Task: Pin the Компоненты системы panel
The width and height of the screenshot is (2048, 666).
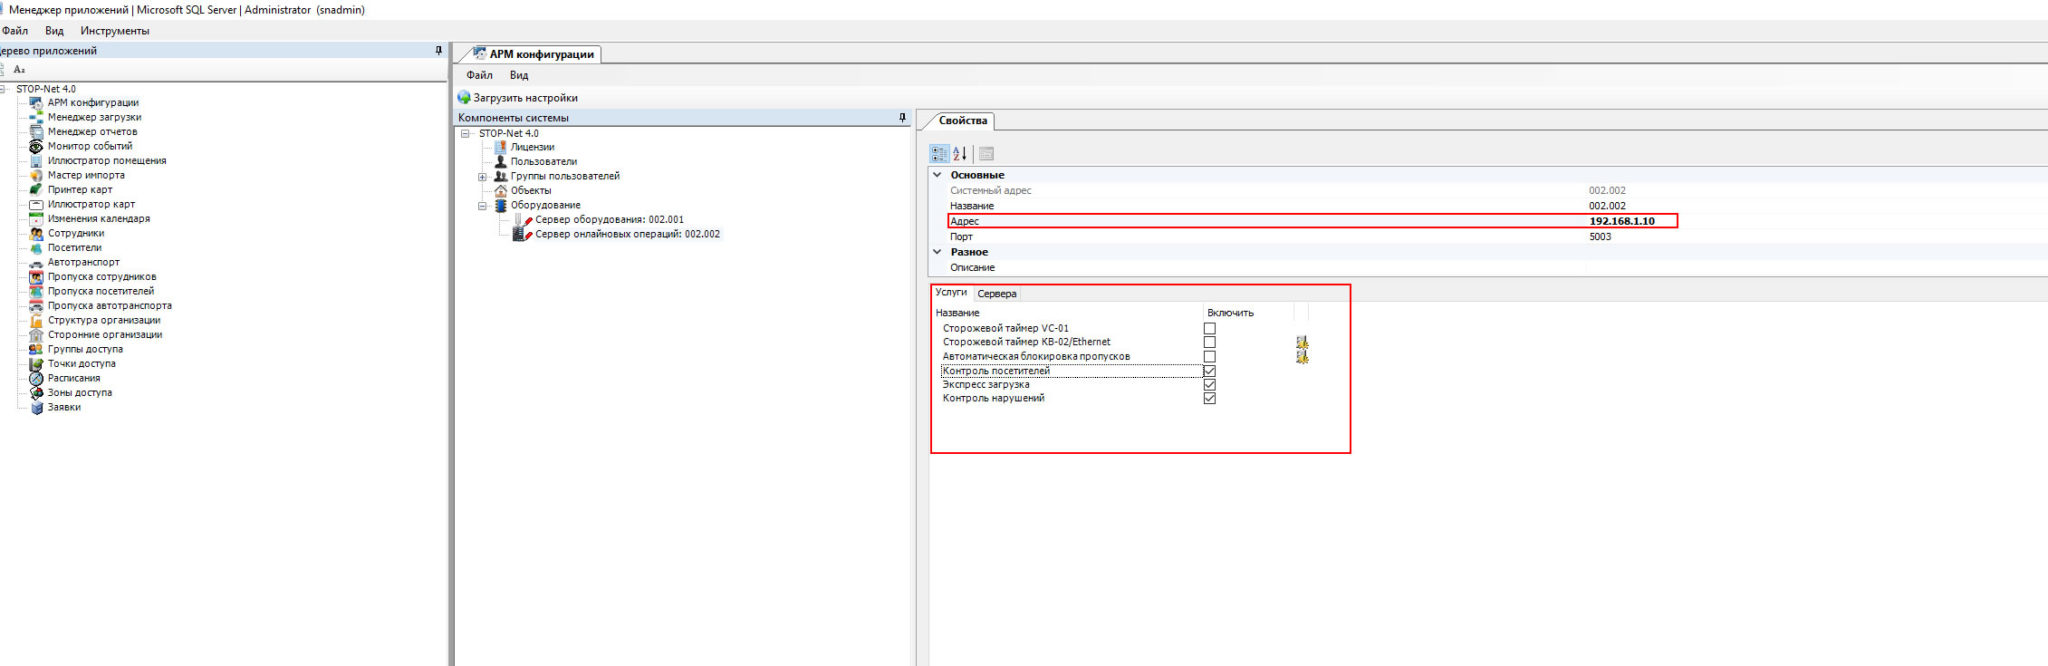Action: [x=902, y=118]
